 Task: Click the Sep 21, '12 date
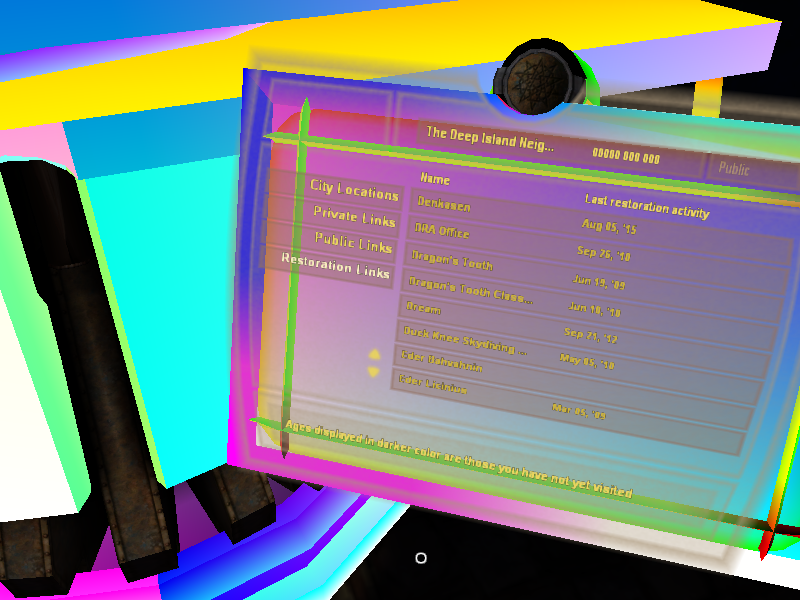pyautogui.click(x=591, y=335)
